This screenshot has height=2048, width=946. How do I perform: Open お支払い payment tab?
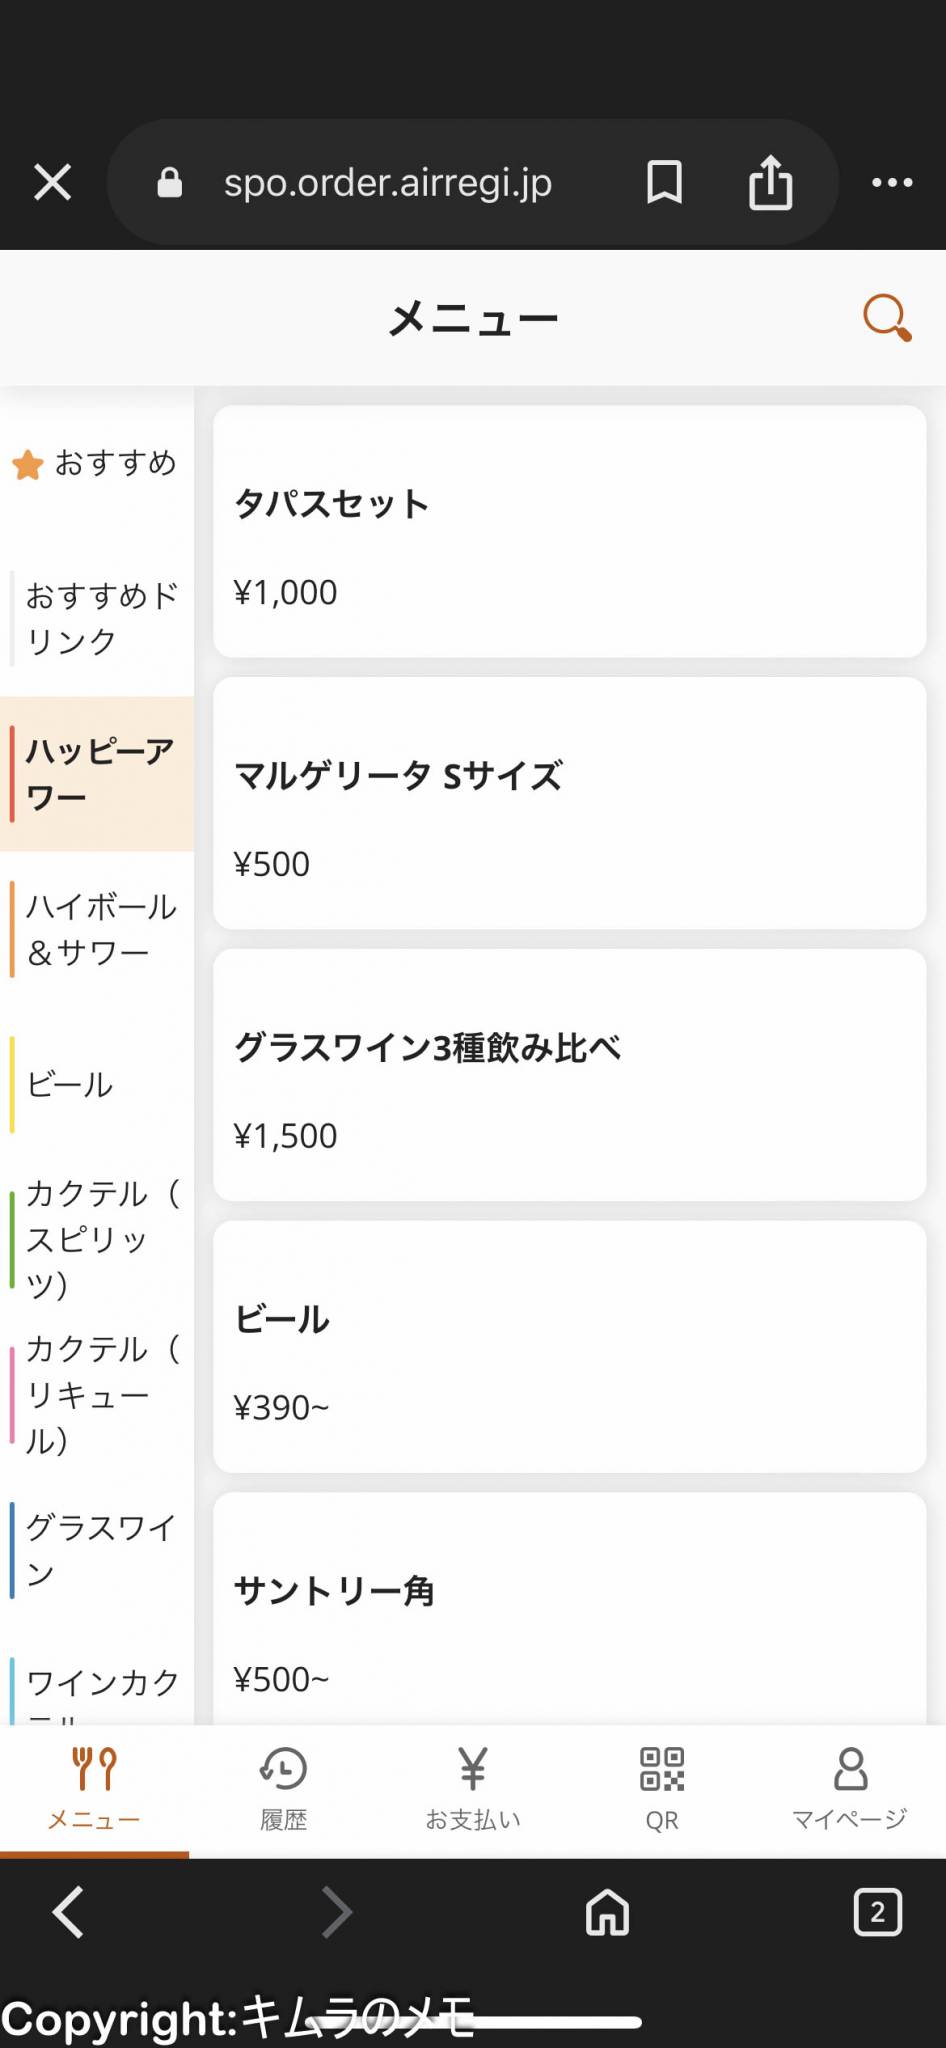(472, 1787)
